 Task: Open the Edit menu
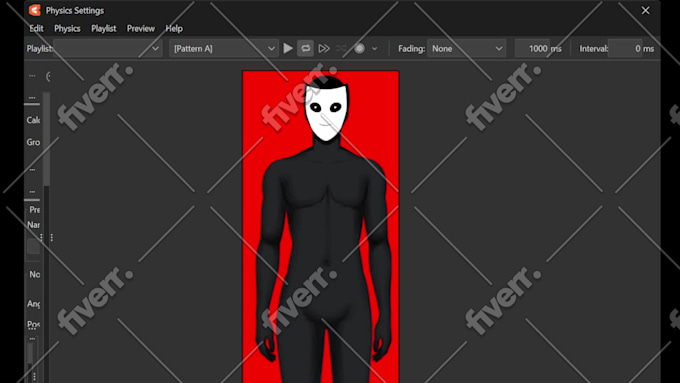click(36, 29)
